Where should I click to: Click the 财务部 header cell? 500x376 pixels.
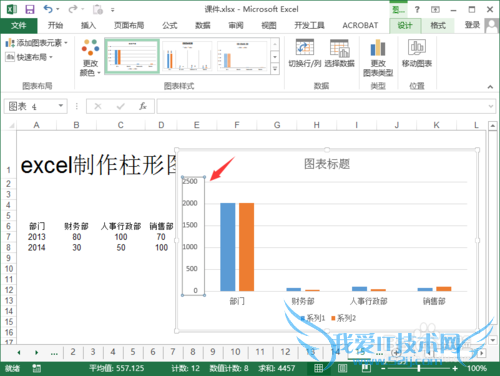tap(76, 226)
